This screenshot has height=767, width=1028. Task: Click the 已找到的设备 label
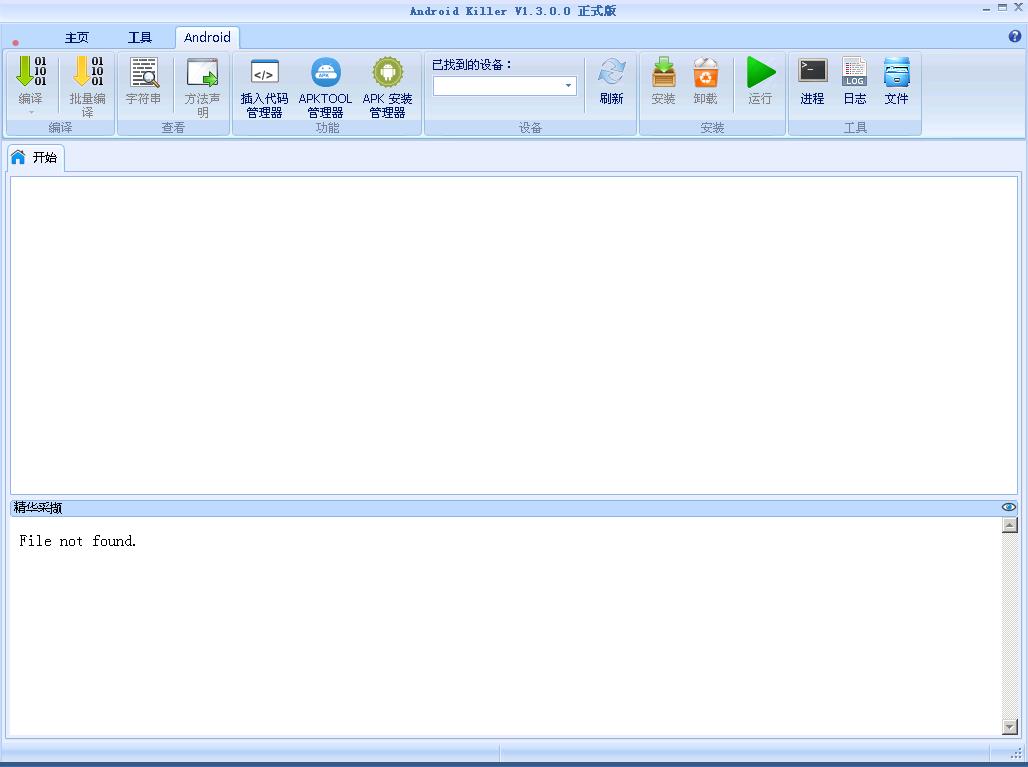pyautogui.click(x=471, y=65)
